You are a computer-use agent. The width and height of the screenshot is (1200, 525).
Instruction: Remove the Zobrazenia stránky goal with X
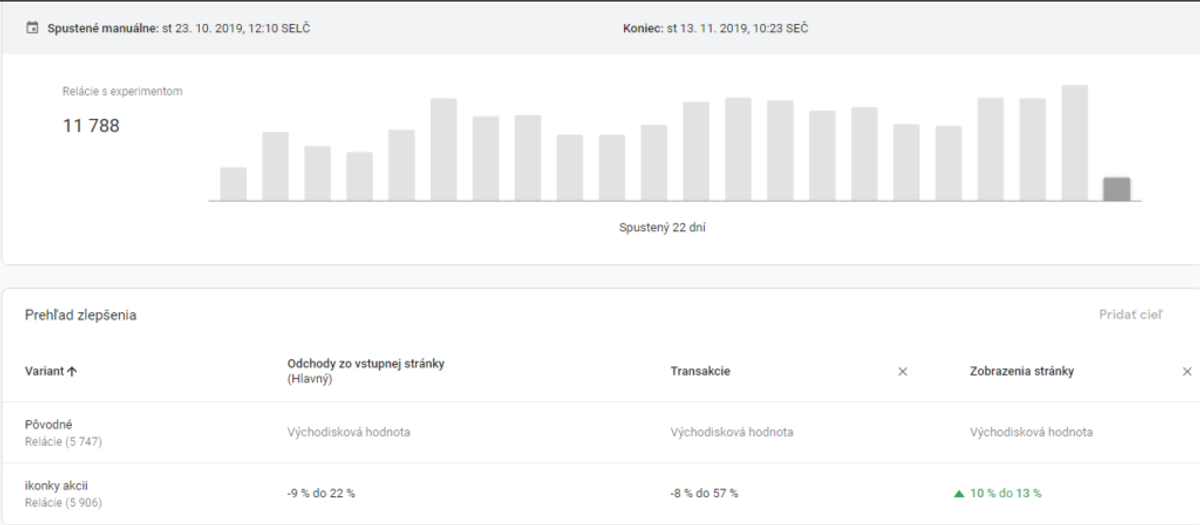[1187, 371]
